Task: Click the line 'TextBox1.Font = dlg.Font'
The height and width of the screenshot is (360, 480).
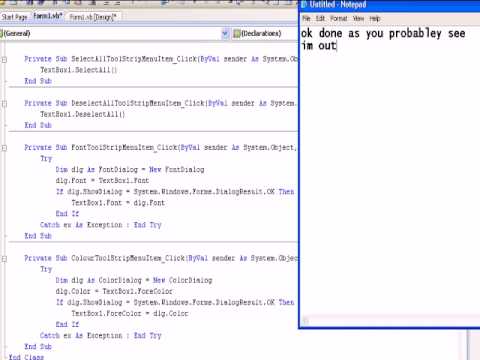Action: click(x=118, y=203)
